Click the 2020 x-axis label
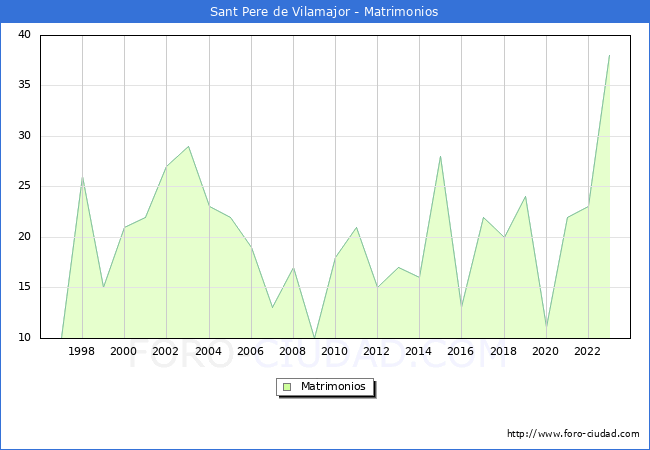 tap(546, 351)
